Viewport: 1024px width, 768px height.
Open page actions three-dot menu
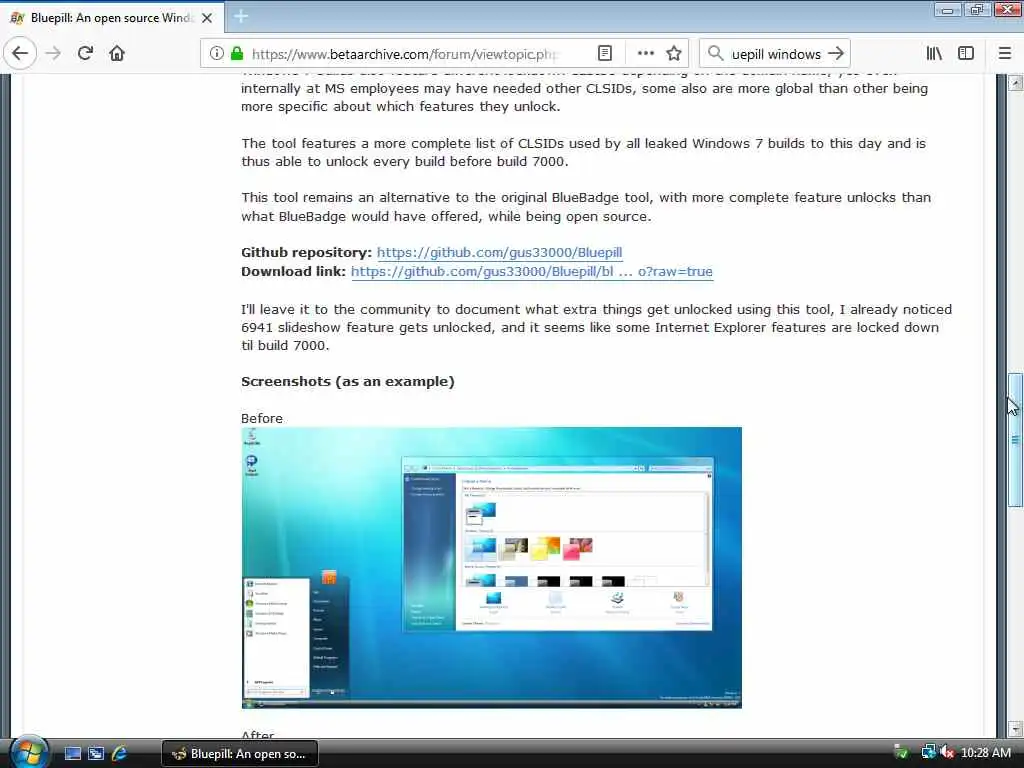[x=645, y=54]
